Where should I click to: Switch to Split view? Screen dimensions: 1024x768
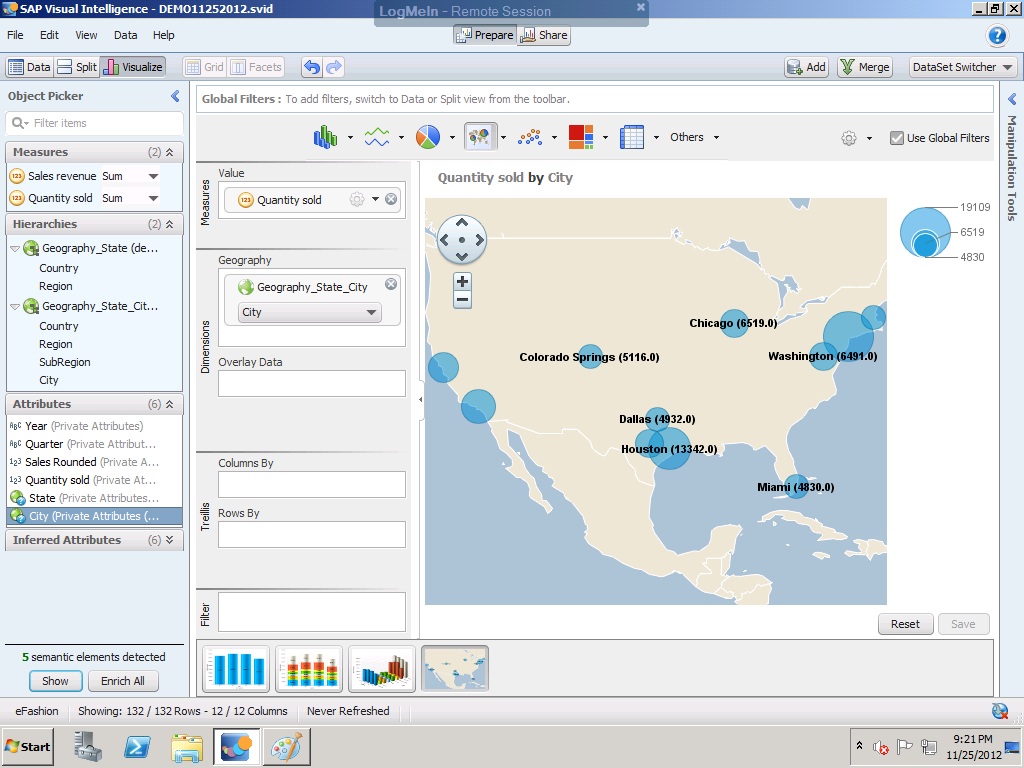(76, 67)
